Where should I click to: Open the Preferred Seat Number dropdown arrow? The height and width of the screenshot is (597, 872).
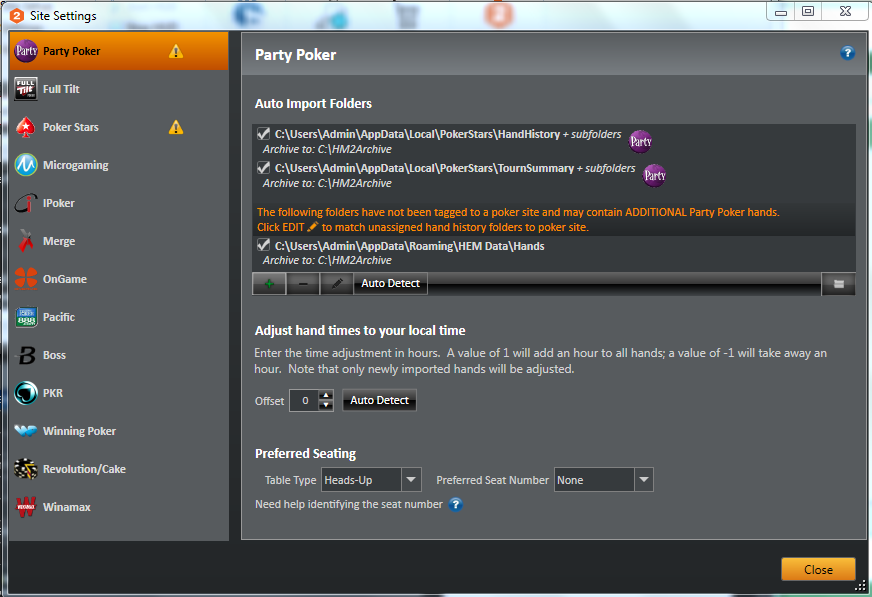pyautogui.click(x=643, y=480)
